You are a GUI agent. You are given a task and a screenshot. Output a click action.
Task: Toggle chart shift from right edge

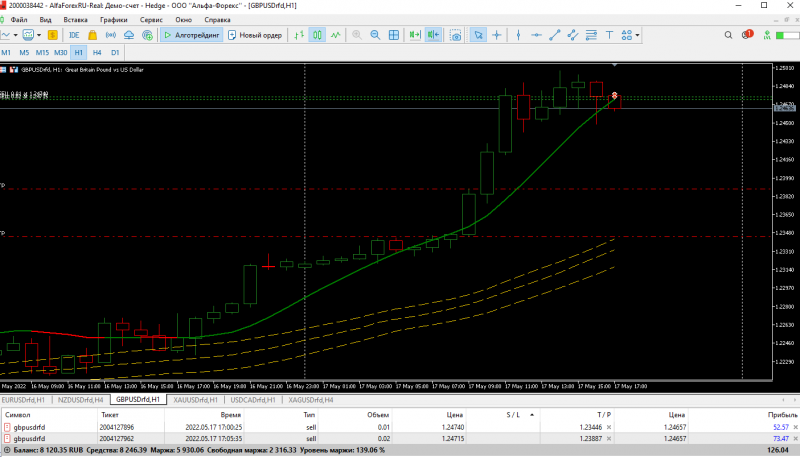point(433,35)
